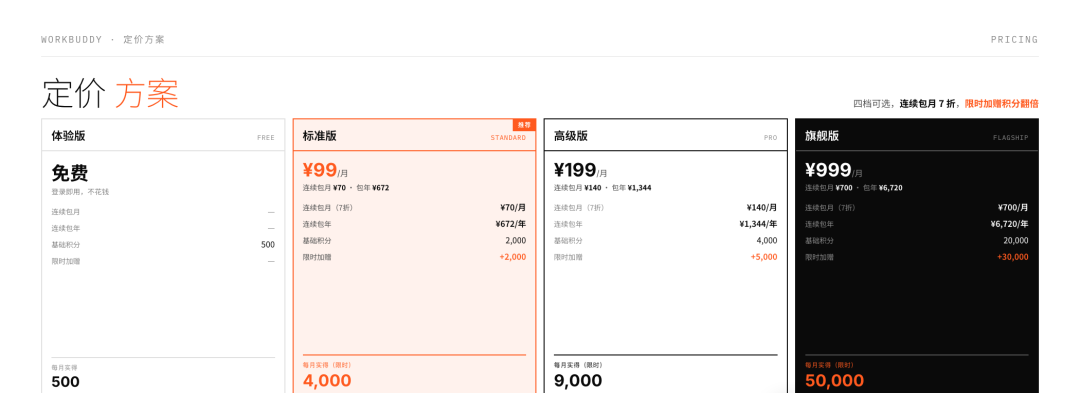The height and width of the screenshot is (393, 1080).
Task: Click the STANDARD tag label
Action: pos(508,138)
